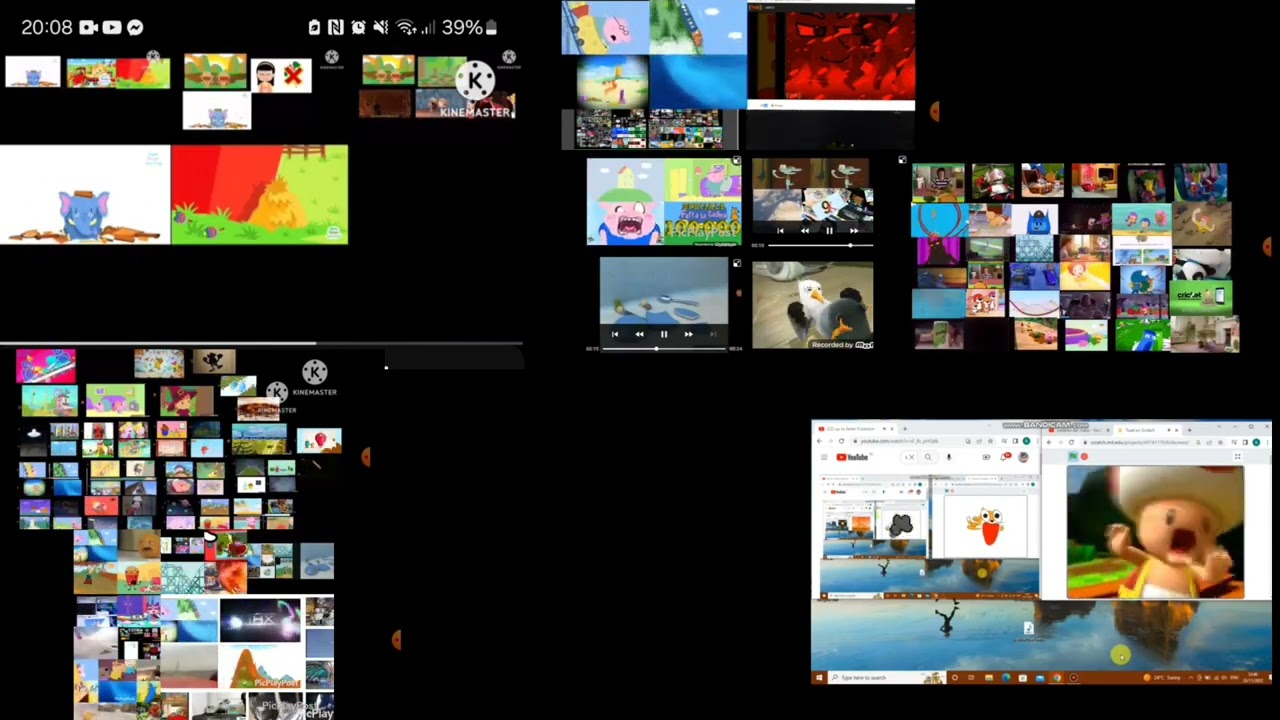This screenshot has width=1280, height=720.
Task: Skip to previous in spoon video player
Action: [614, 334]
